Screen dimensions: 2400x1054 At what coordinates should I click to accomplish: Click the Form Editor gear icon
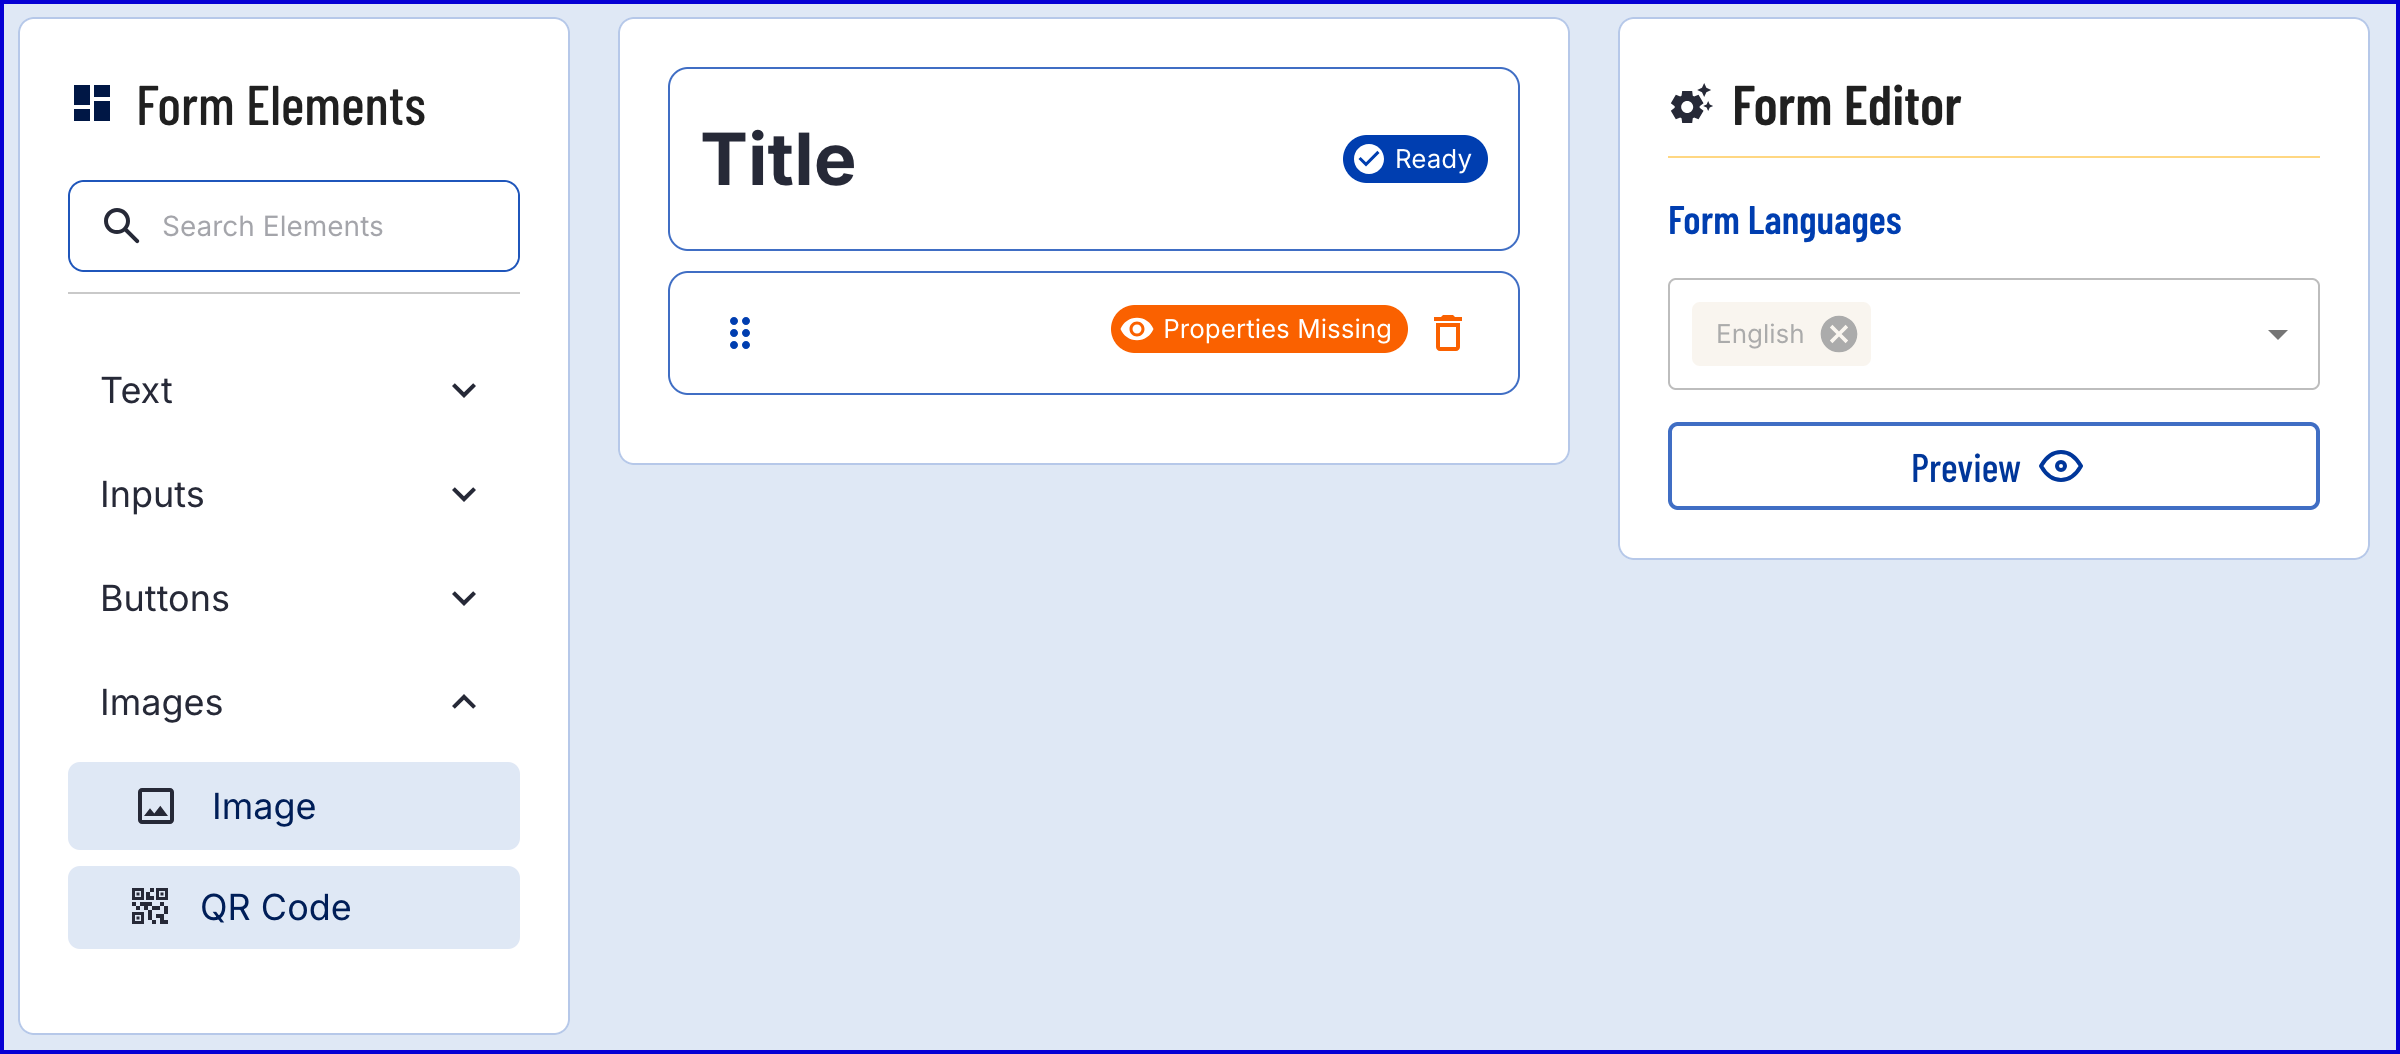(x=1691, y=105)
